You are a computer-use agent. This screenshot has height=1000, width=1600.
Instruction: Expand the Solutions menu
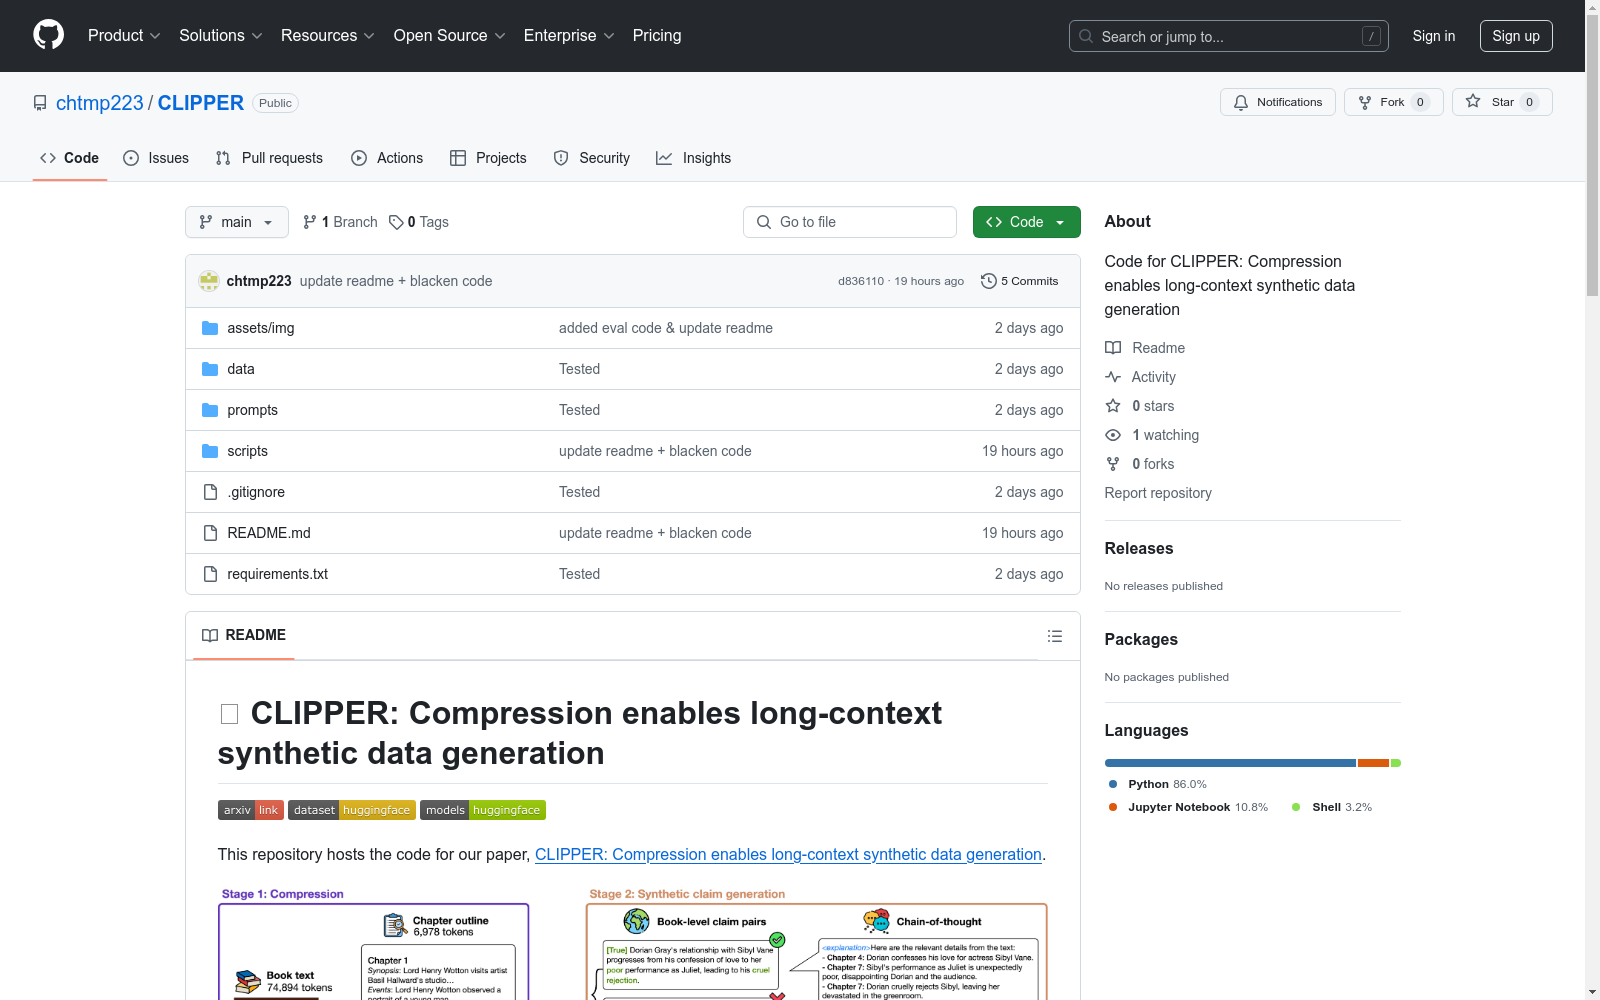coord(221,35)
